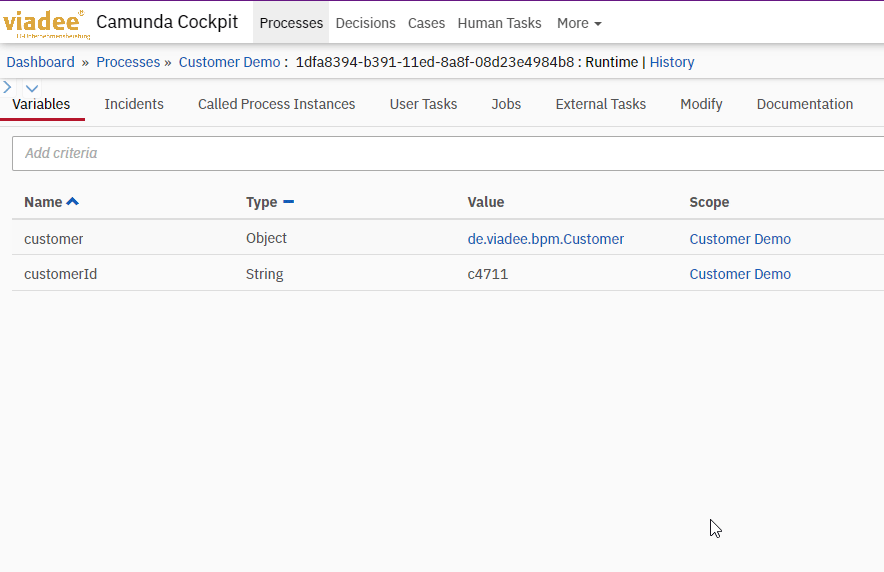Collapse the diagram panel with down chevron
This screenshot has width=884, height=572.
[32, 88]
